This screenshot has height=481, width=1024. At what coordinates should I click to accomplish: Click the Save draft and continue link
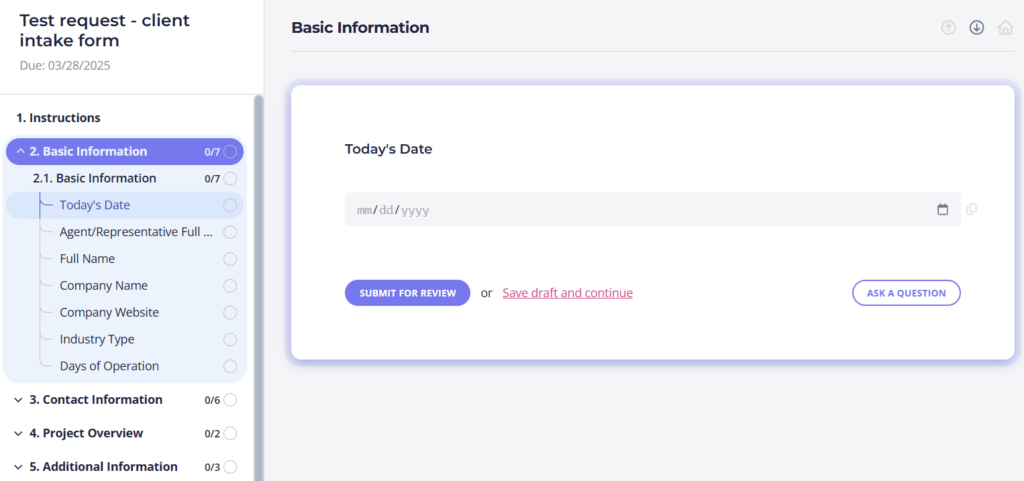coord(567,293)
